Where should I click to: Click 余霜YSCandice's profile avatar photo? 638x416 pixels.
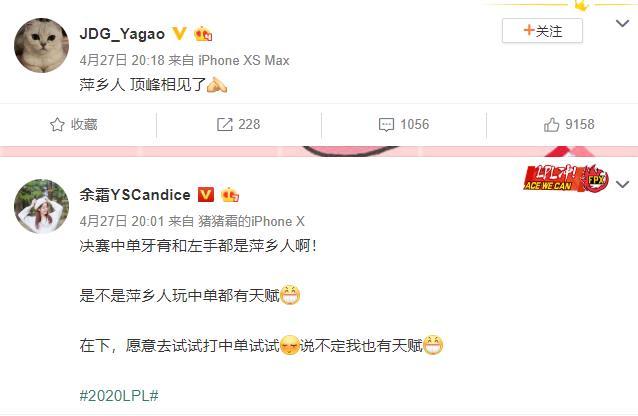tap(42, 206)
